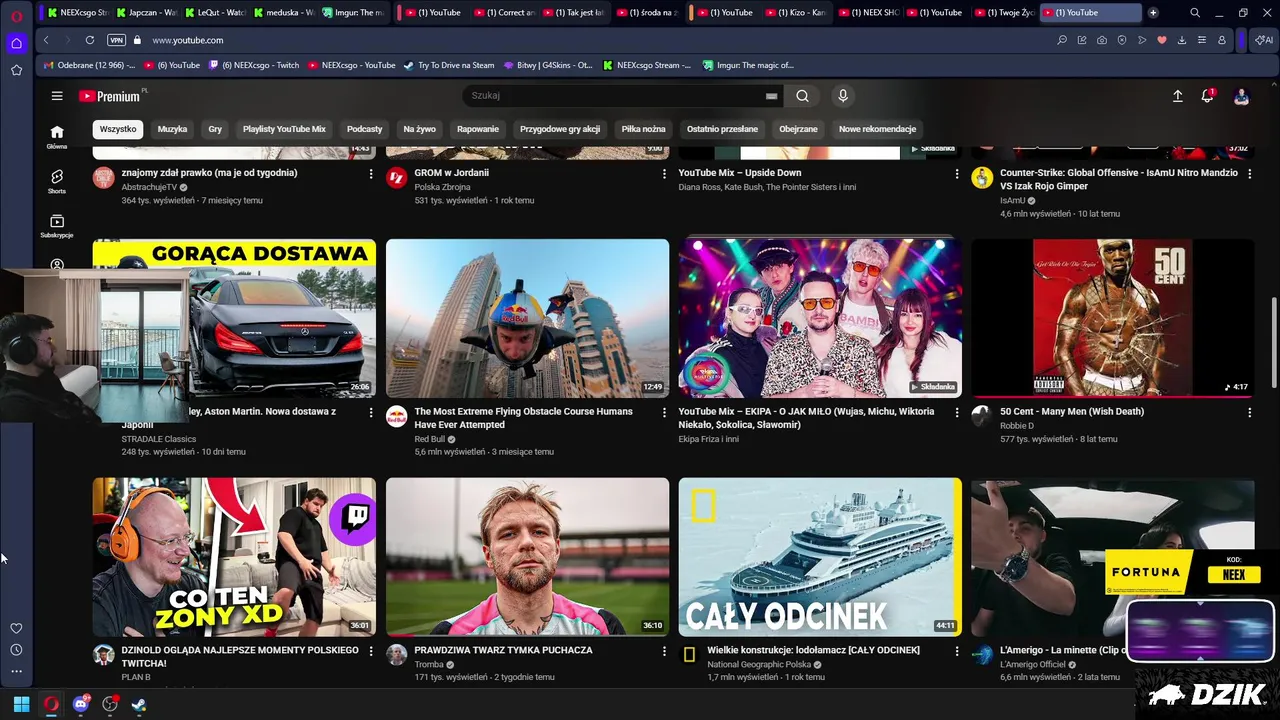1280x720 pixels.
Task: Reload the page in browser toolbar
Action: click(x=90, y=40)
